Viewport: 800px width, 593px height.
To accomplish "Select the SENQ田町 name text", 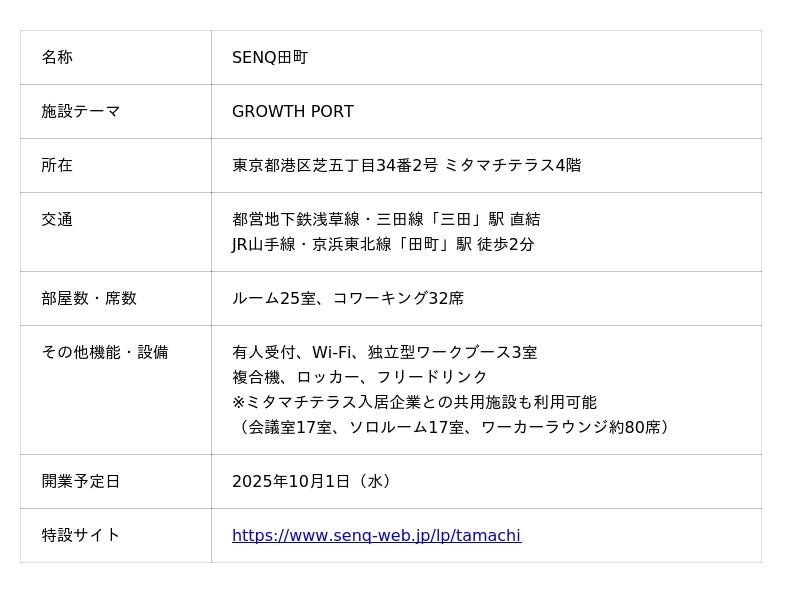I will point(270,57).
